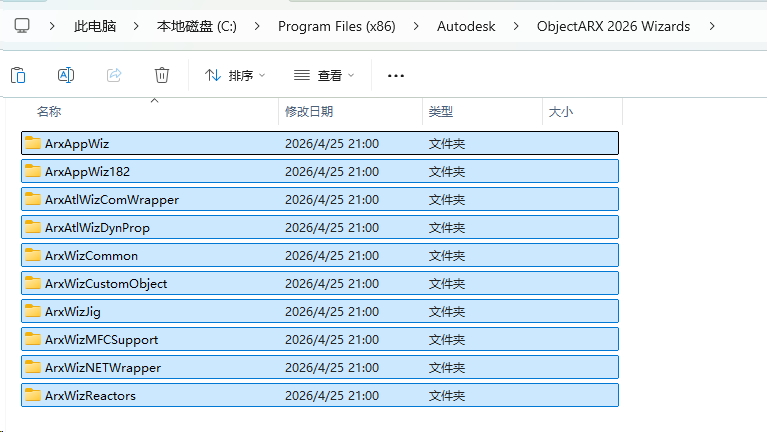Click folder icon of ArxWizCustomObject
767x432 pixels.
[x=33, y=283]
